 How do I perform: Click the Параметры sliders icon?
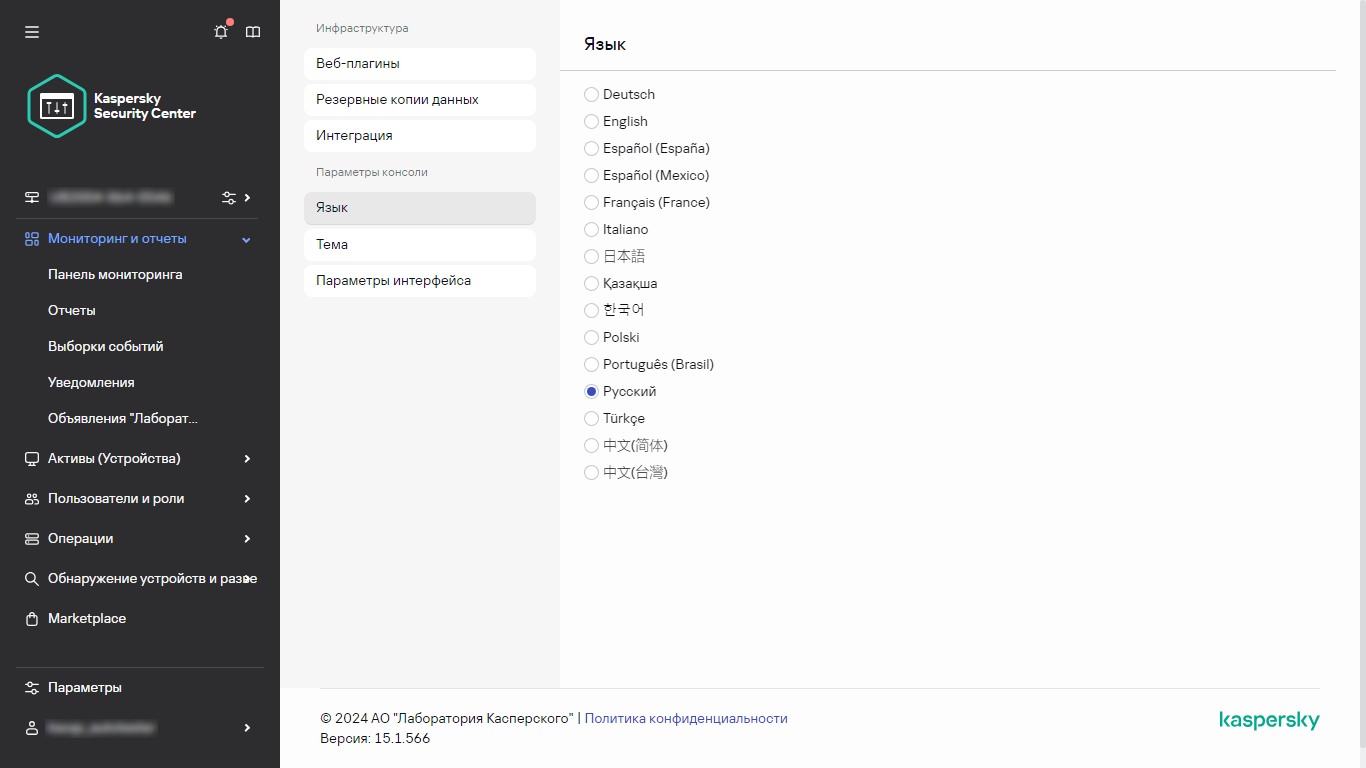[x=32, y=688]
